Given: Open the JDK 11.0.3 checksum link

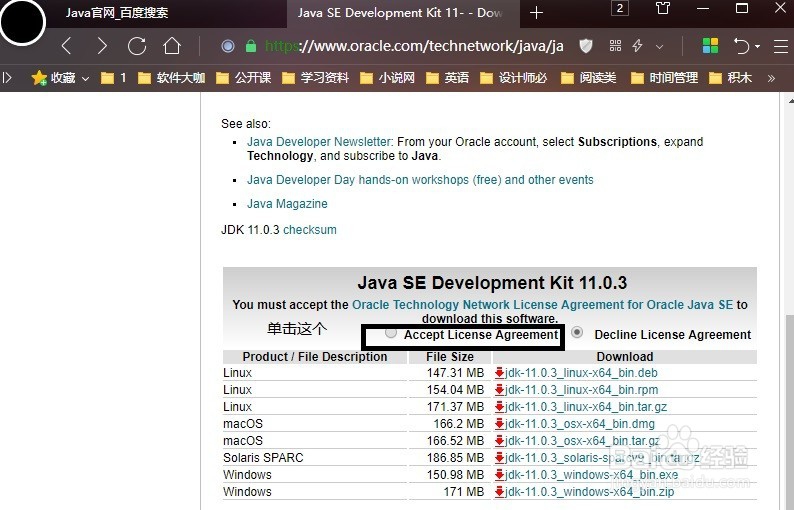Looking at the screenshot, I should tap(310, 229).
